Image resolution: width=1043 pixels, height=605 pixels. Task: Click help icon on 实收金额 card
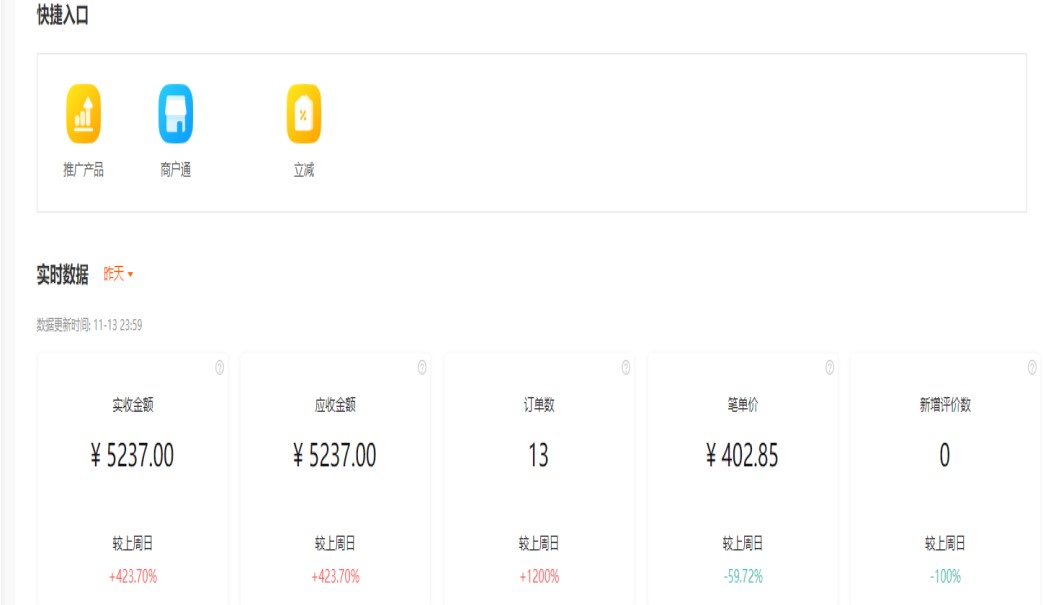coord(219,368)
